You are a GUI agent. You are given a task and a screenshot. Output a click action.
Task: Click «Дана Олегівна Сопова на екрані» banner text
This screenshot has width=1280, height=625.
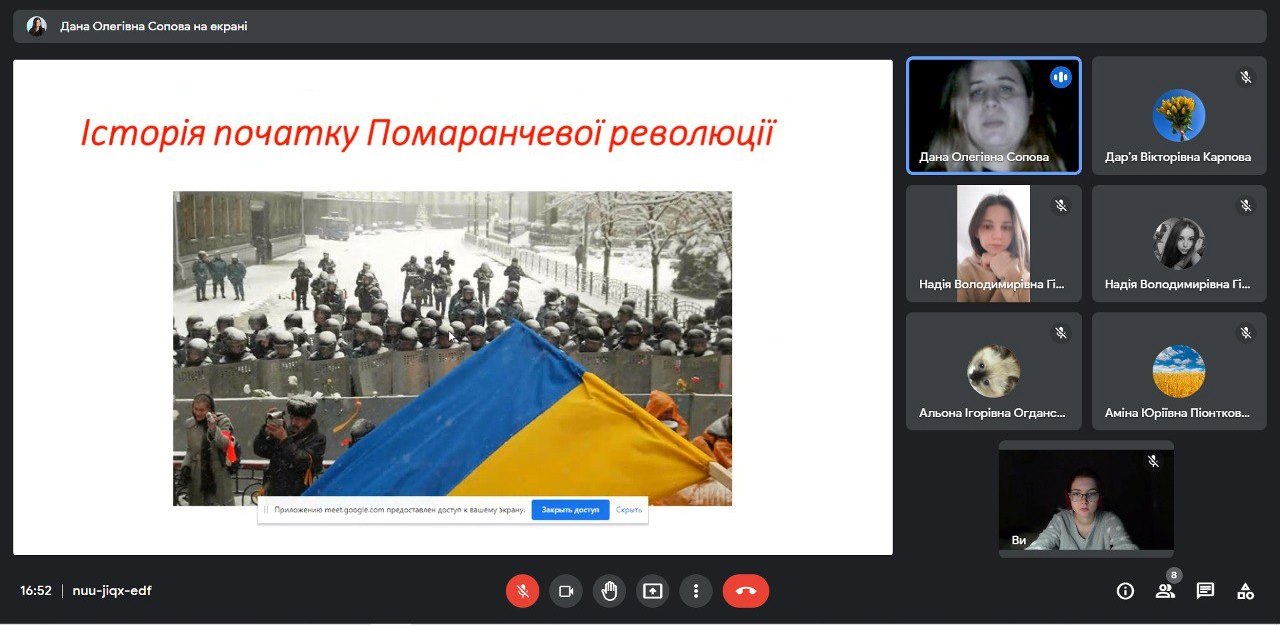click(153, 26)
